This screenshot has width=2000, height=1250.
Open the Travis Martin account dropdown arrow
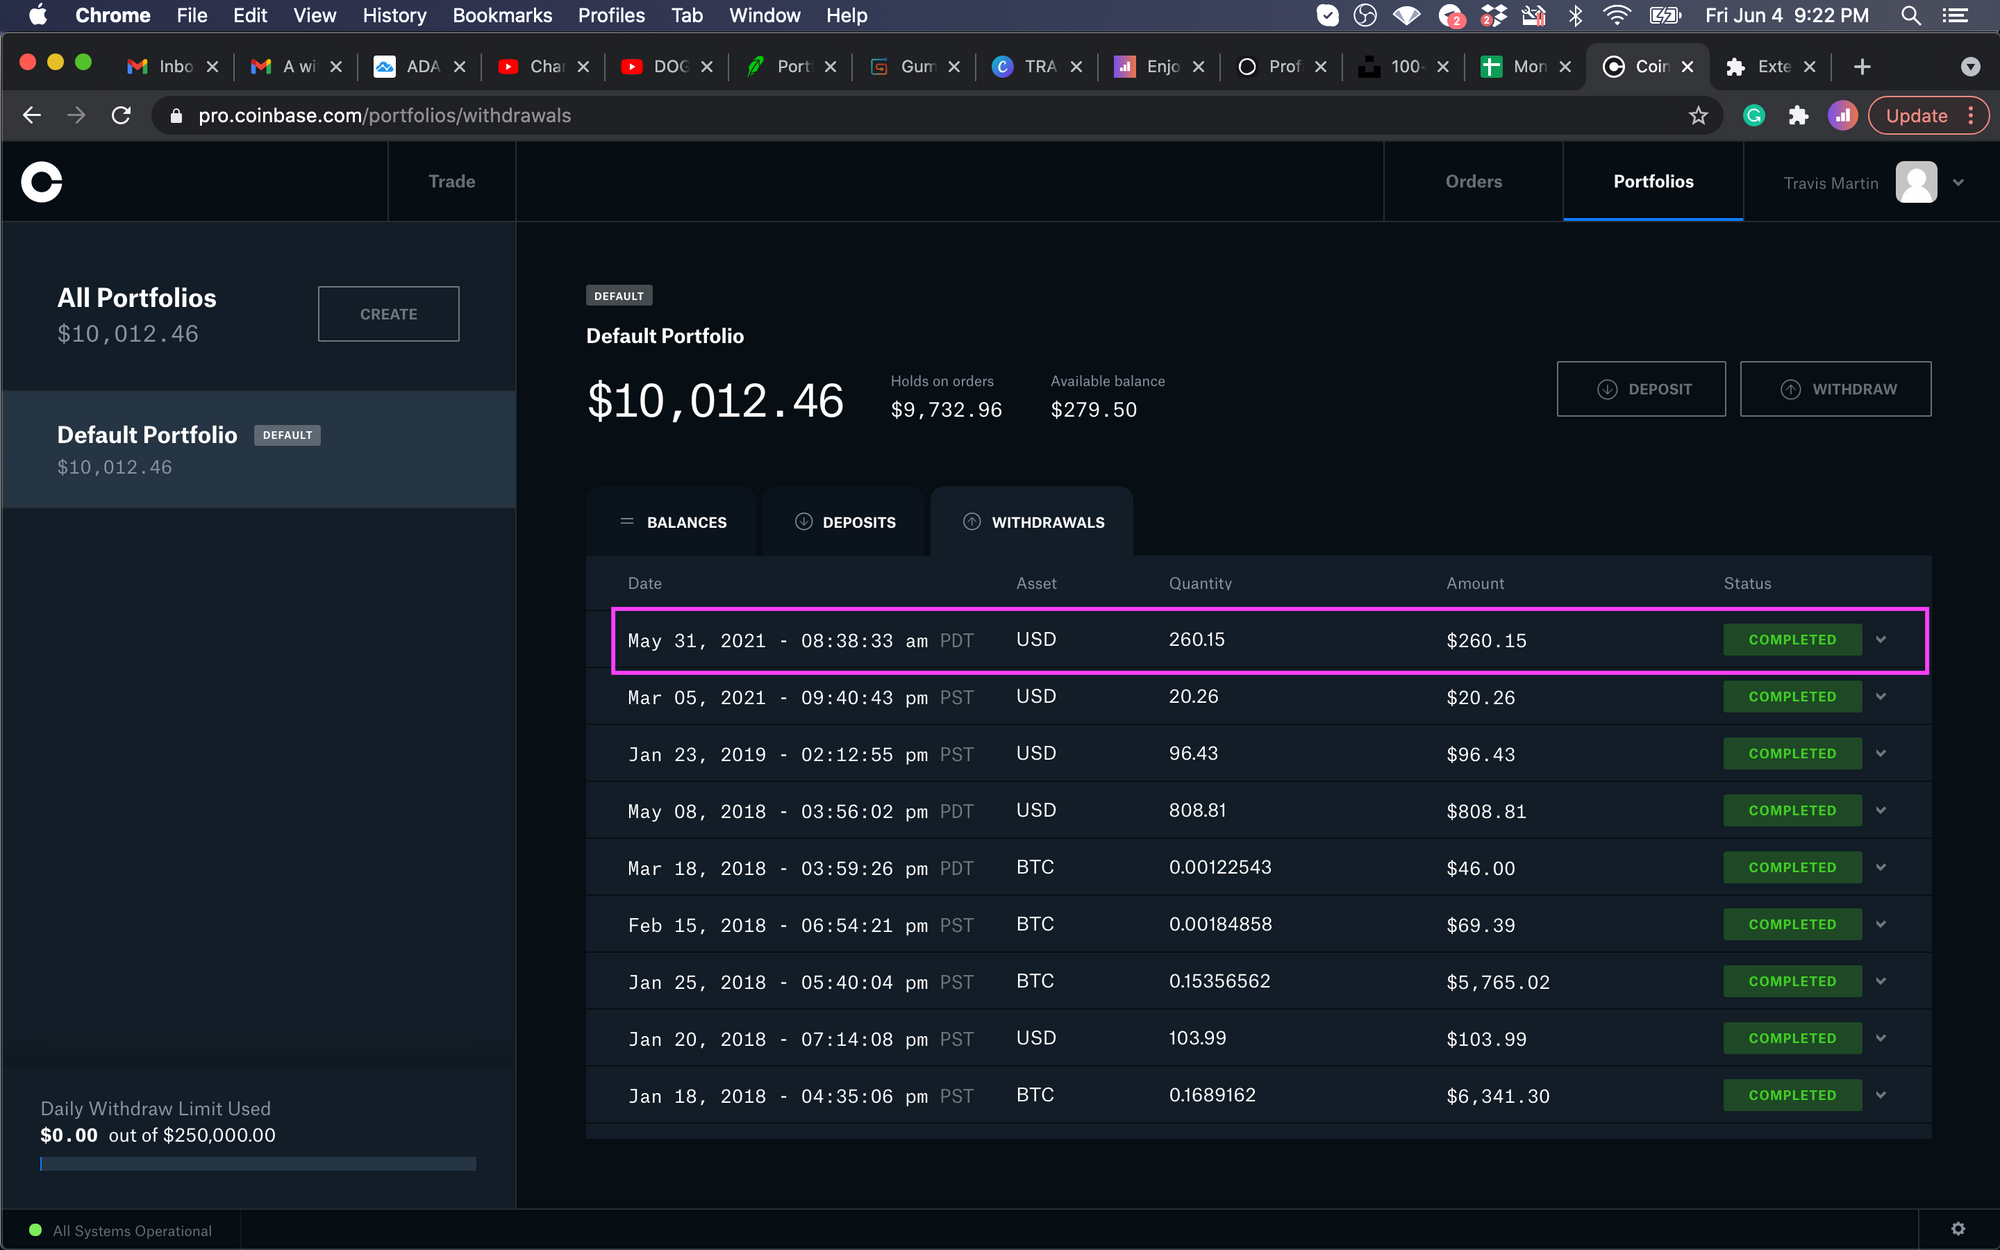point(1958,183)
